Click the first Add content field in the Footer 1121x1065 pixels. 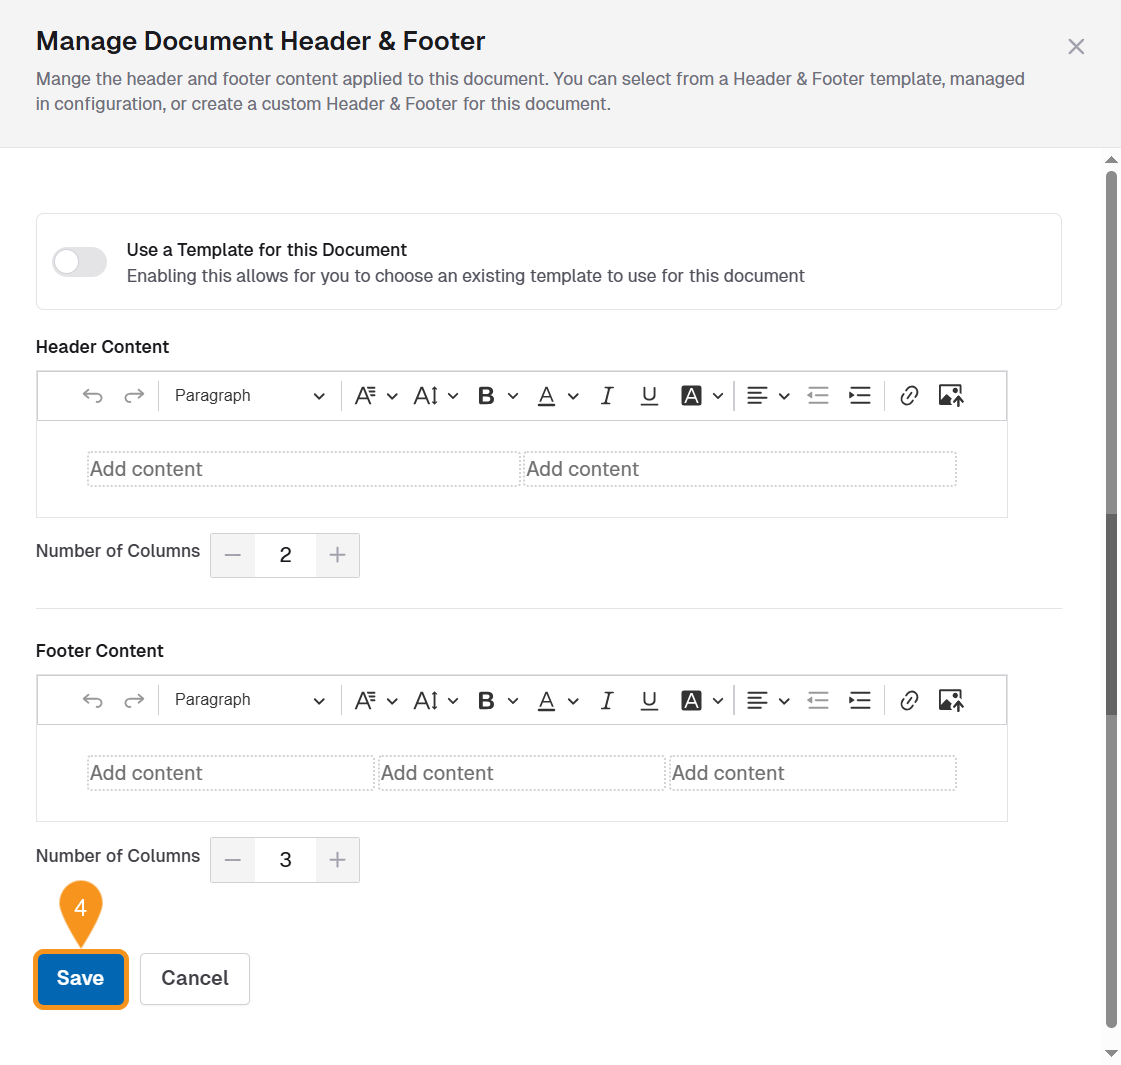click(x=229, y=772)
